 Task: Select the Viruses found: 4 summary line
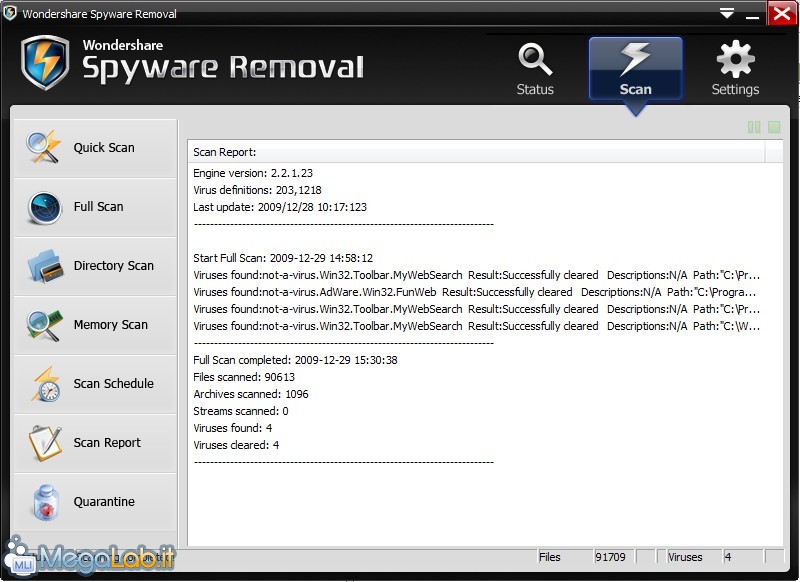point(233,428)
